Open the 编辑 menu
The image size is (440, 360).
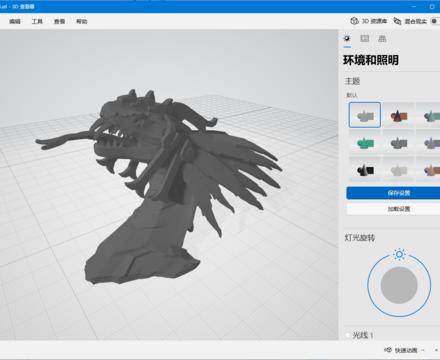point(15,21)
